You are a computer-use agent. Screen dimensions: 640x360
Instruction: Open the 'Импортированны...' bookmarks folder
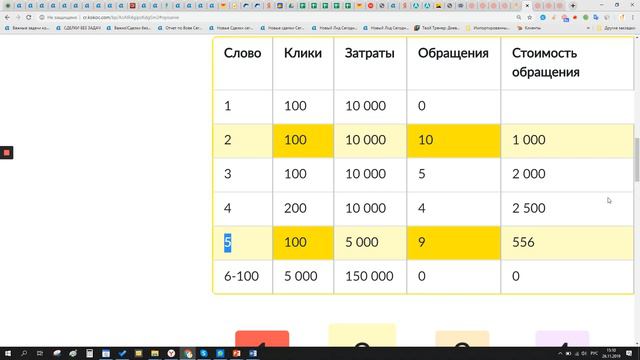pyautogui.click(x=488, y=28)
